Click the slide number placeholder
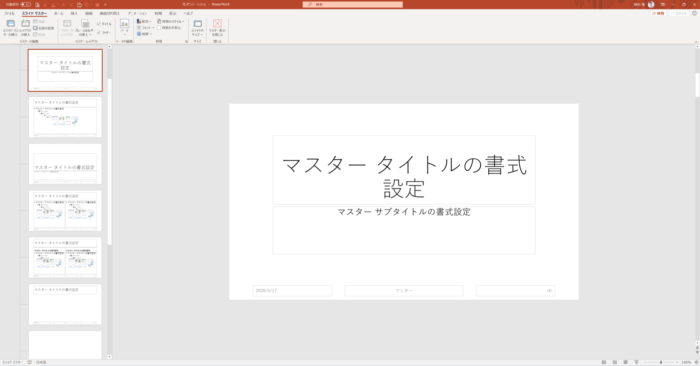This screenshot has height=366, width=700. (x=515, y=291)
